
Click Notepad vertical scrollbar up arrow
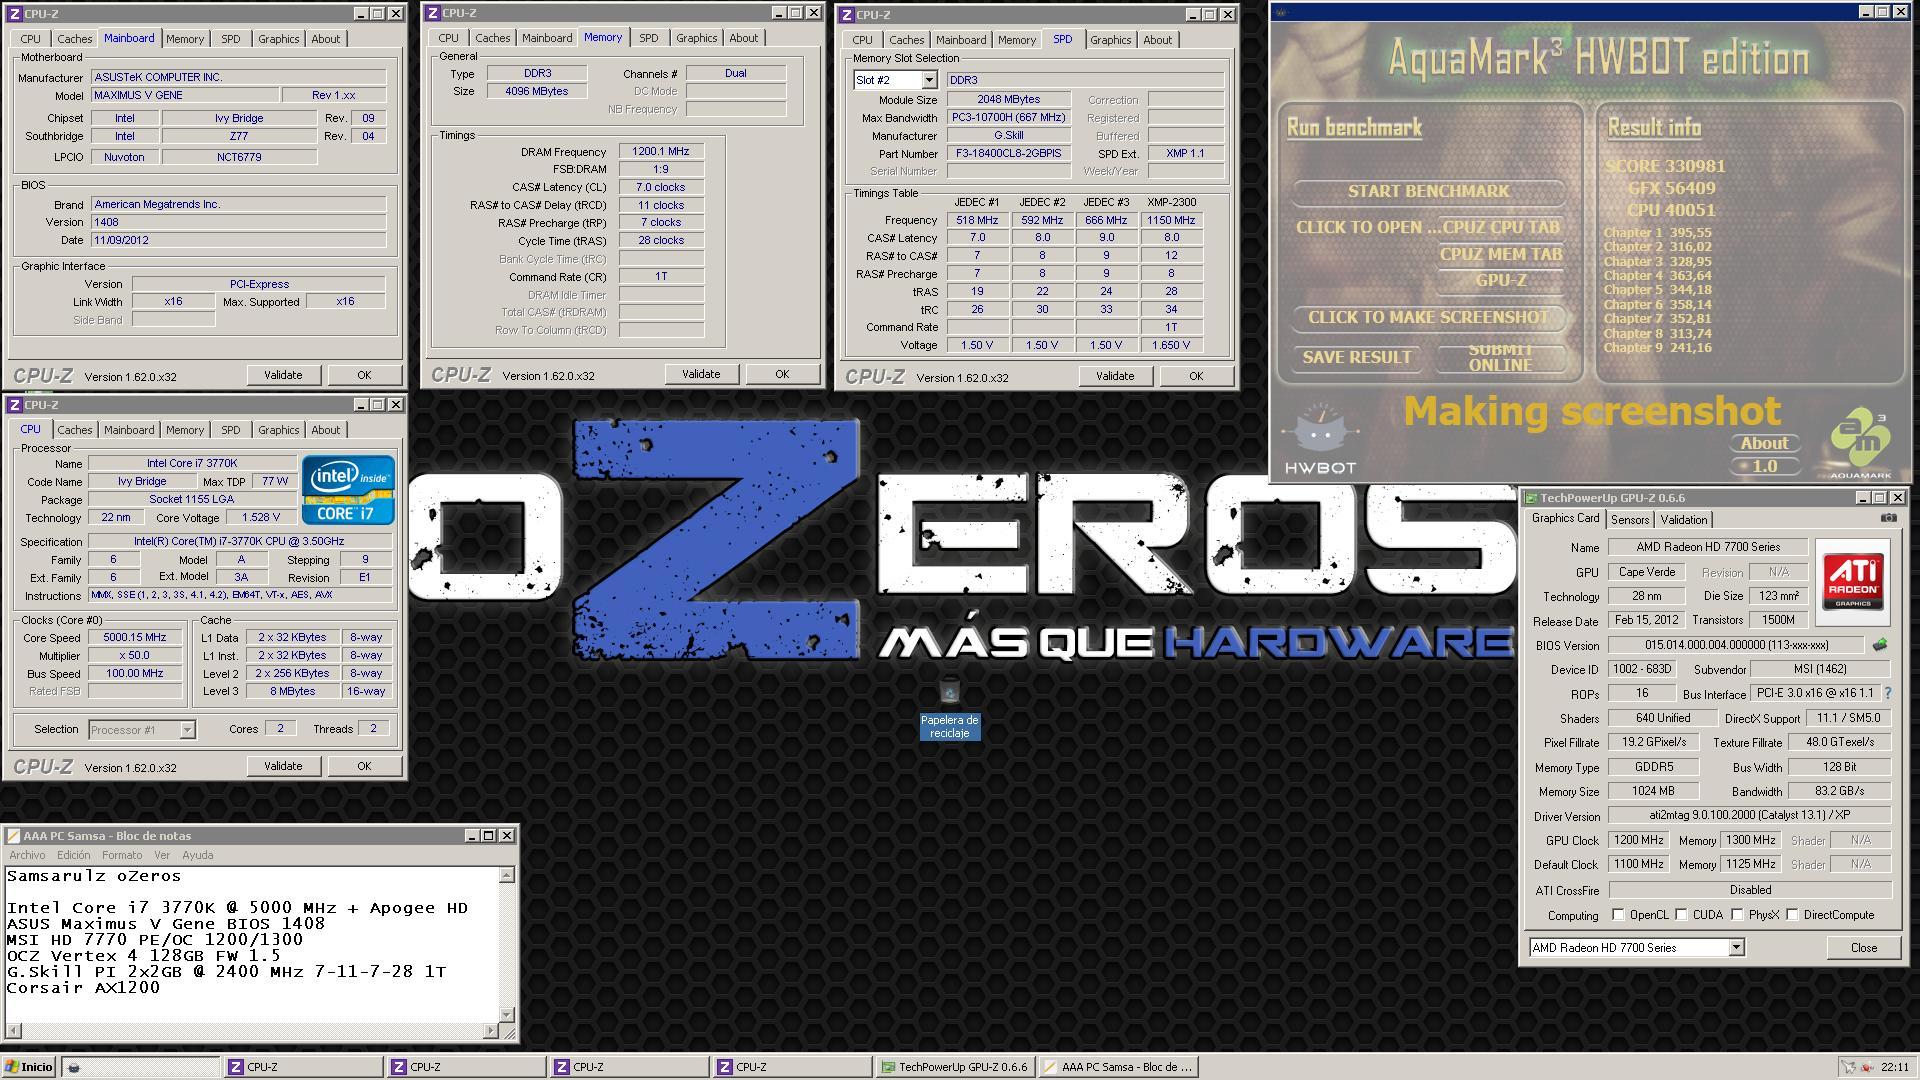[x=506, y=876]
